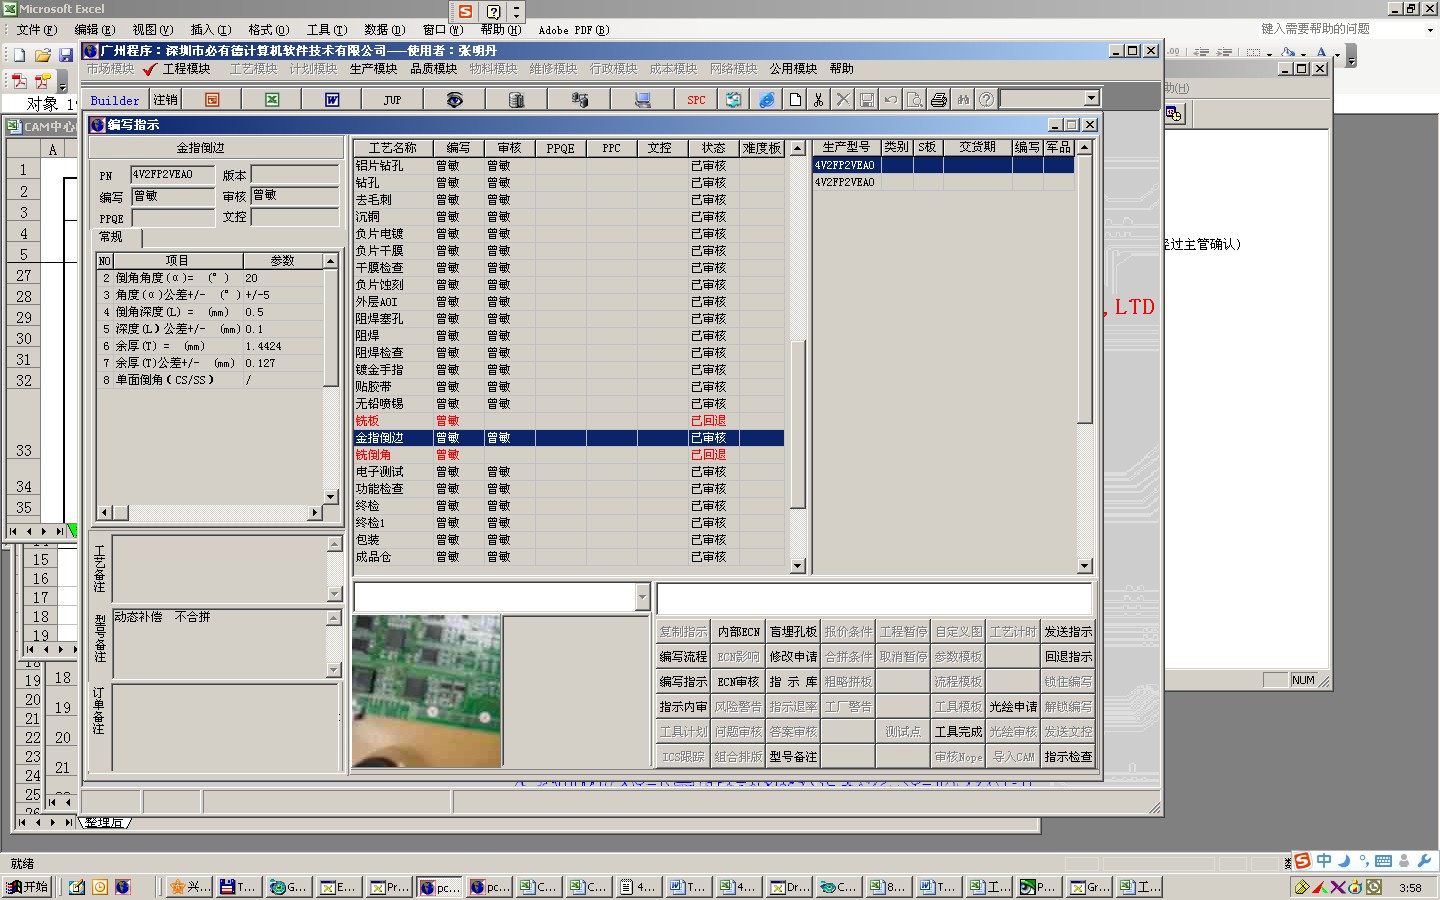This screenshot has width=1440, height=900.
Task: Open the 生产模块 menu
Action: (373, 69)
